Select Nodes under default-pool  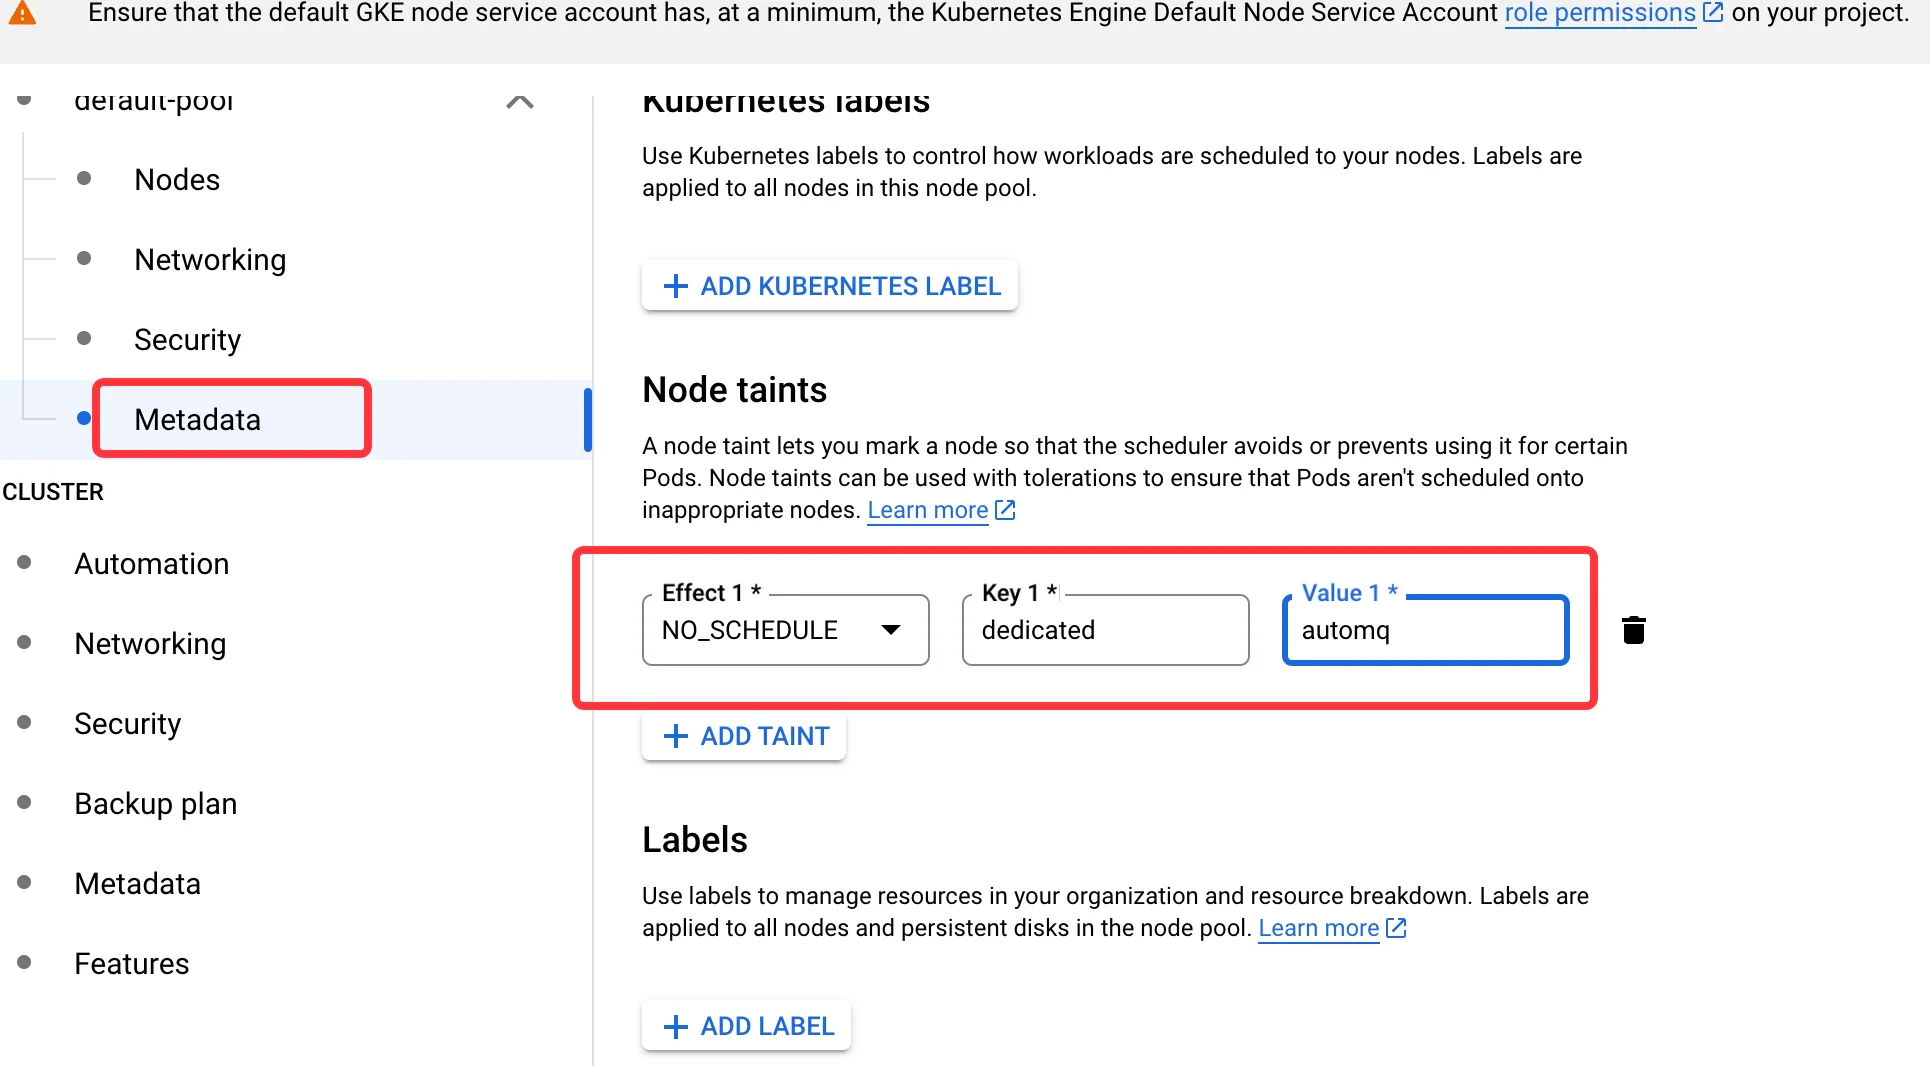[177, 180]
